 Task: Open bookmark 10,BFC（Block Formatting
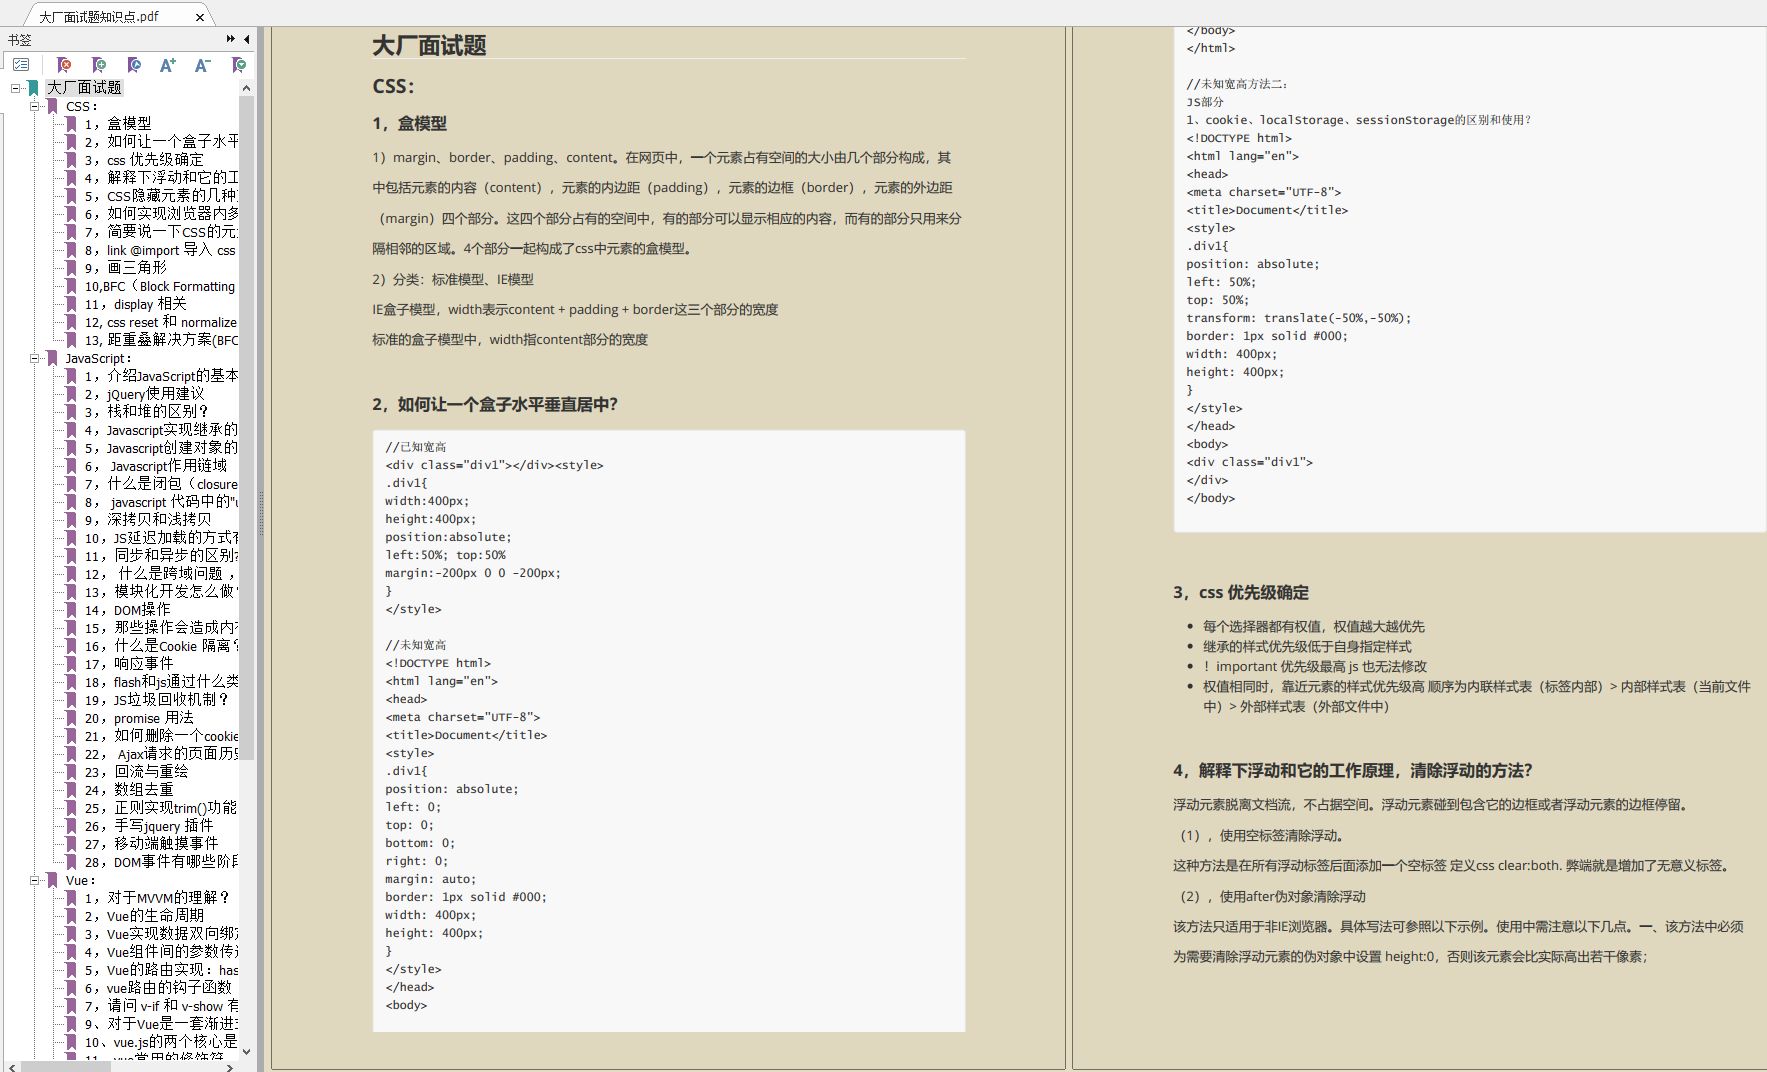click(160, 286)
